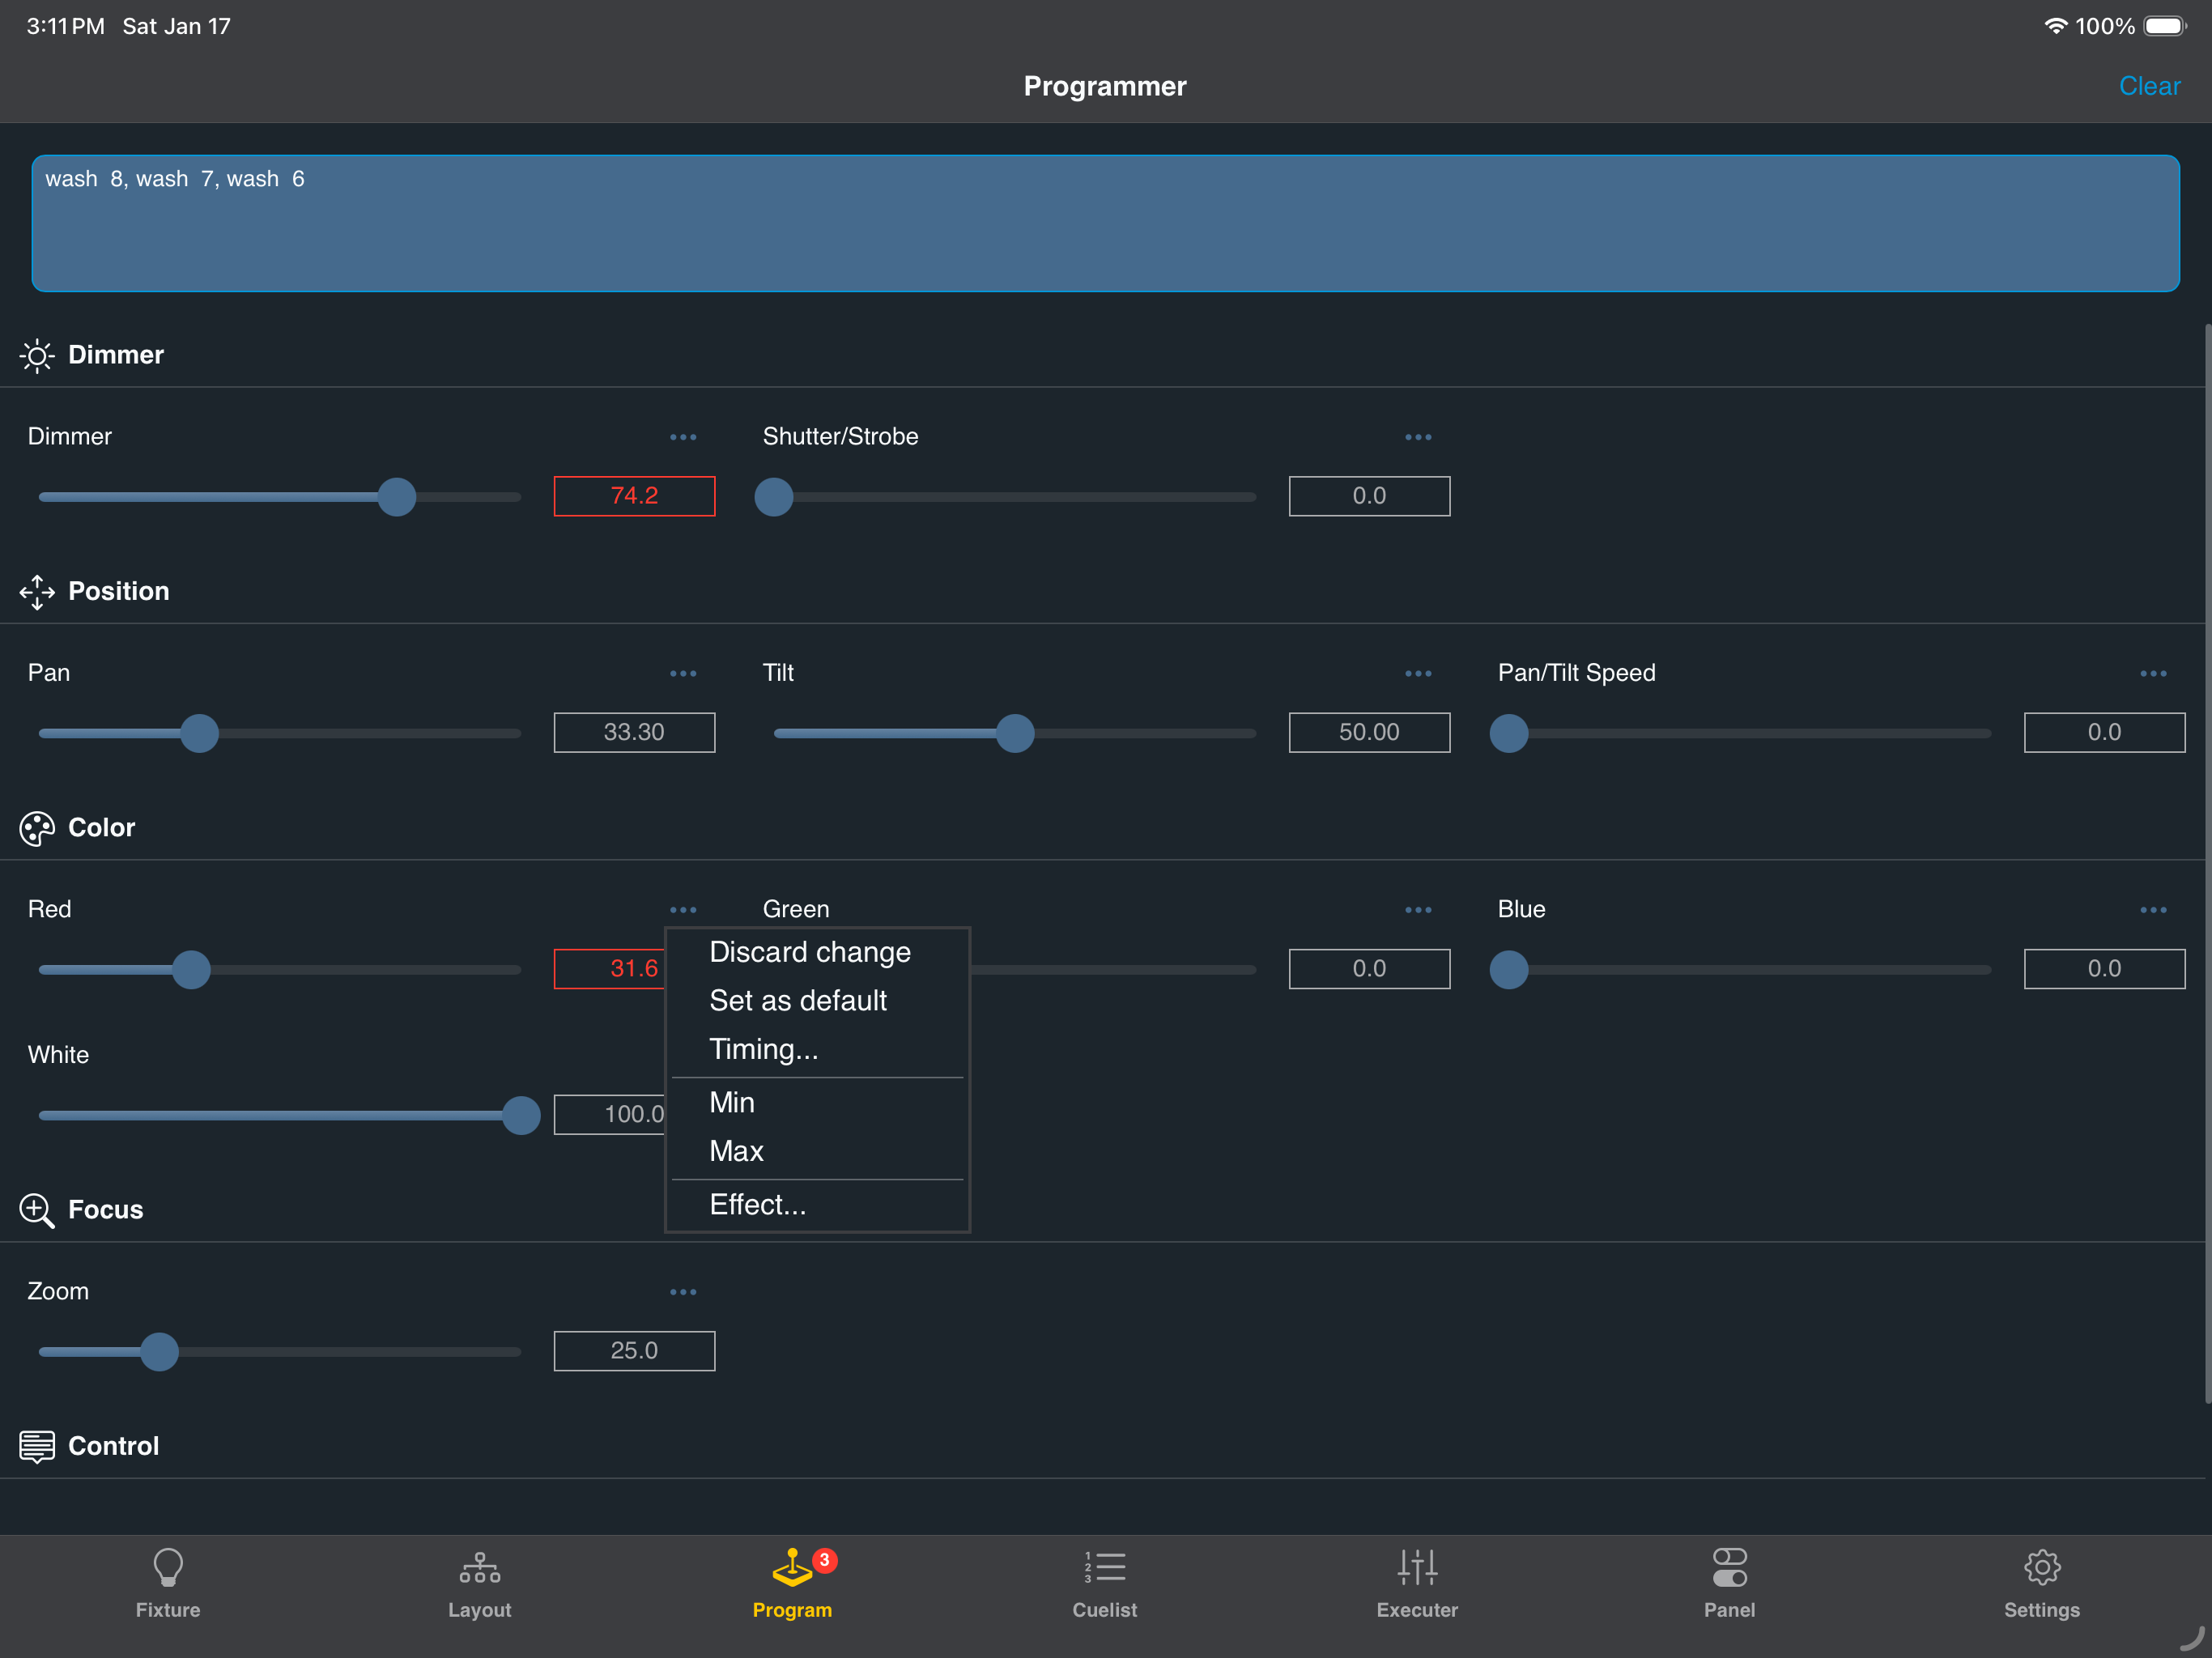Open Pan options dots
2212x1658 pixels.
click(x=683, y=673)
